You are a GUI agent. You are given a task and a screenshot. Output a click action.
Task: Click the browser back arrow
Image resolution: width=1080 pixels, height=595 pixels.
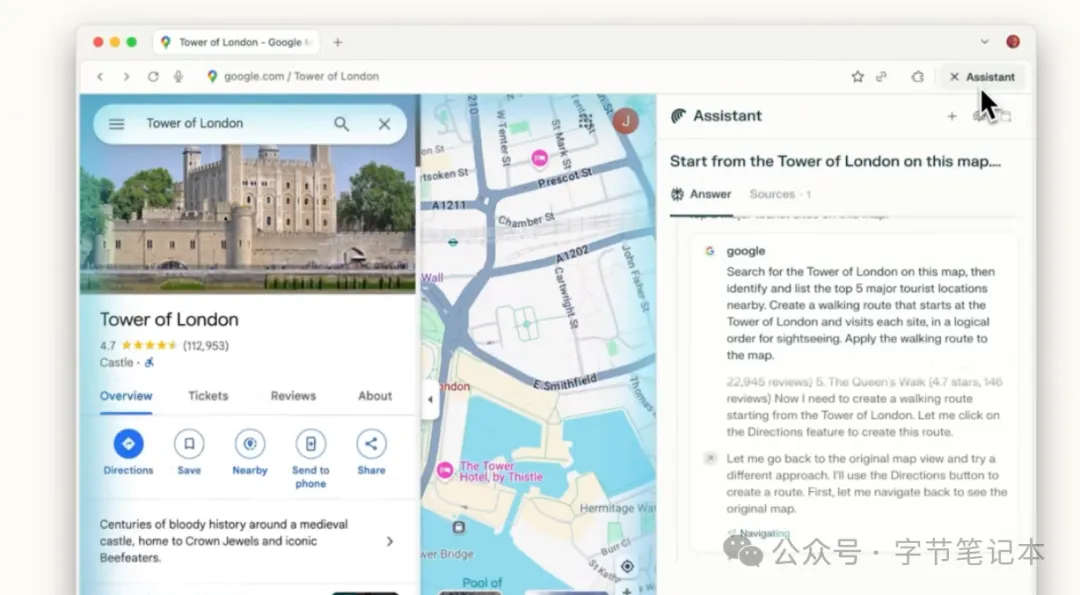[101, 76]
